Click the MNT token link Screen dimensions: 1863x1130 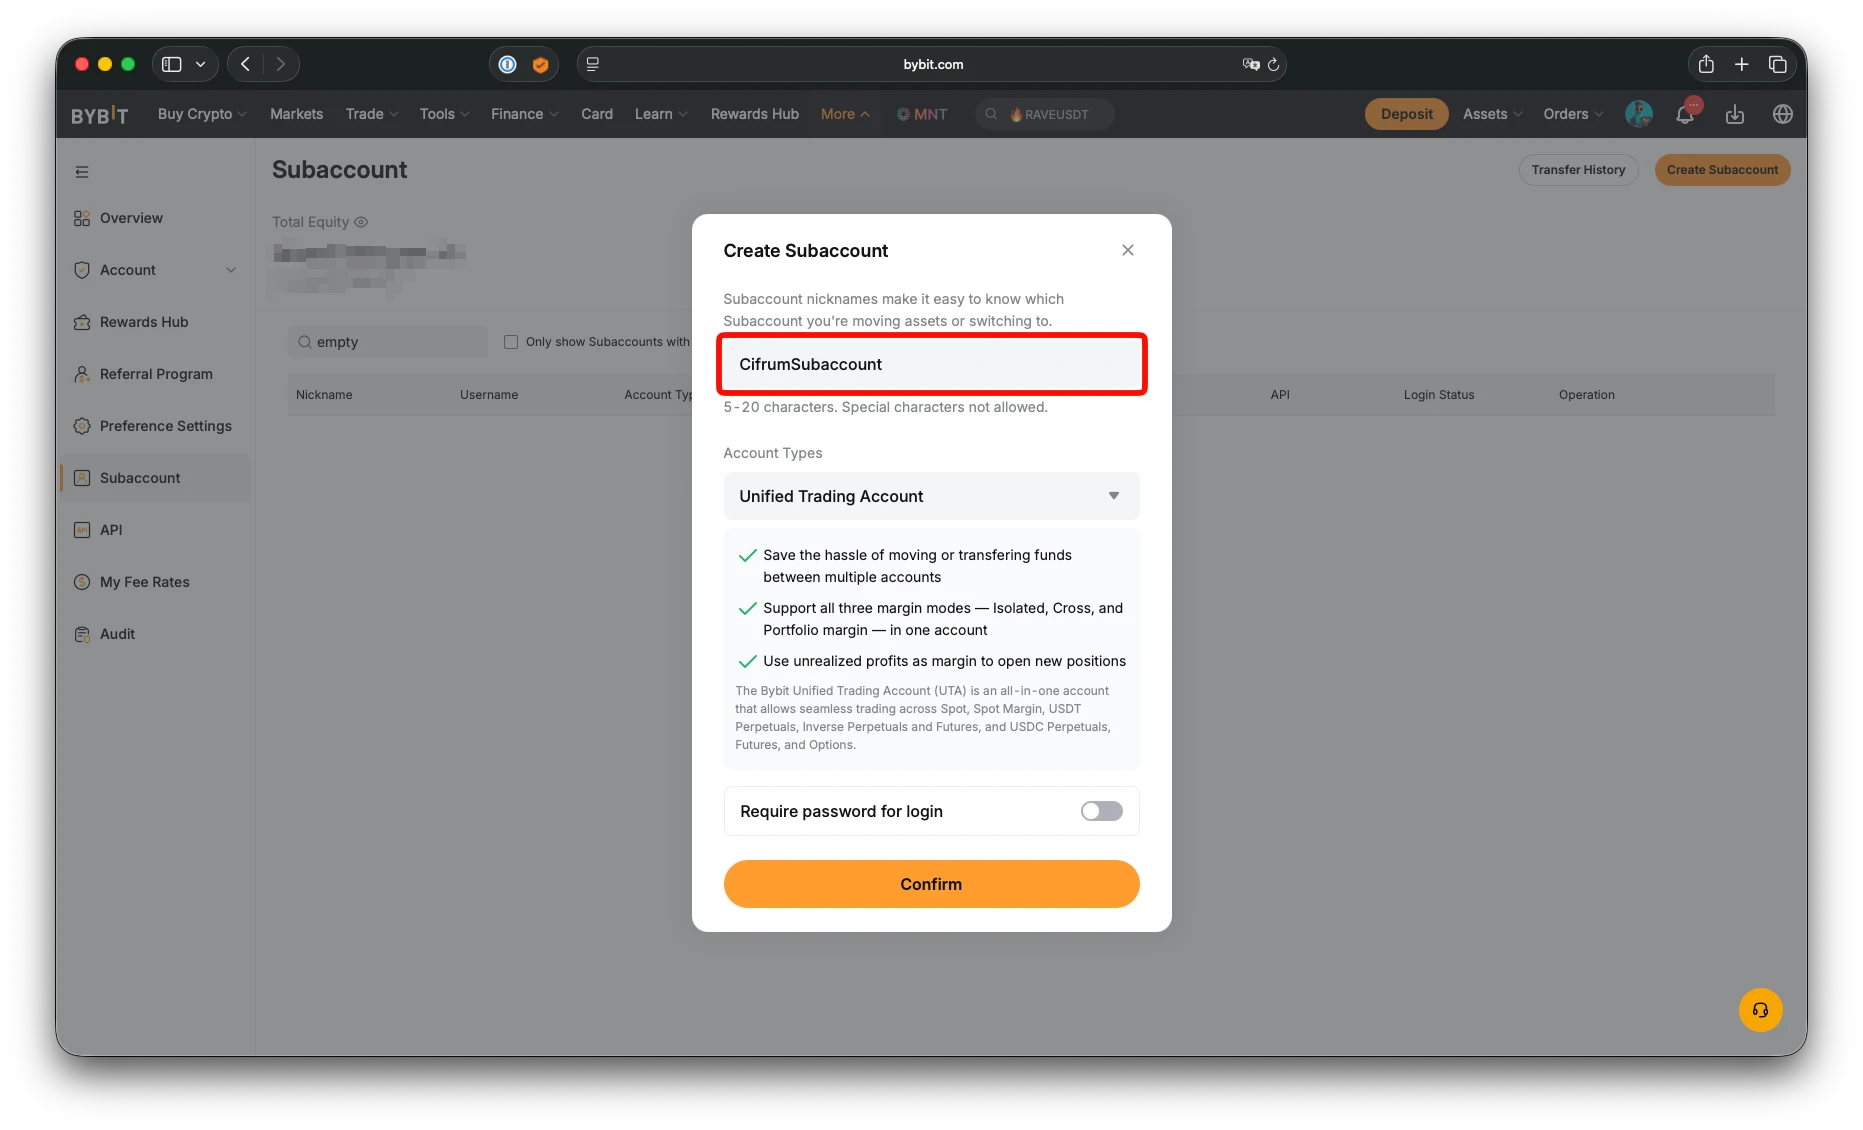(x=922, y=114)
